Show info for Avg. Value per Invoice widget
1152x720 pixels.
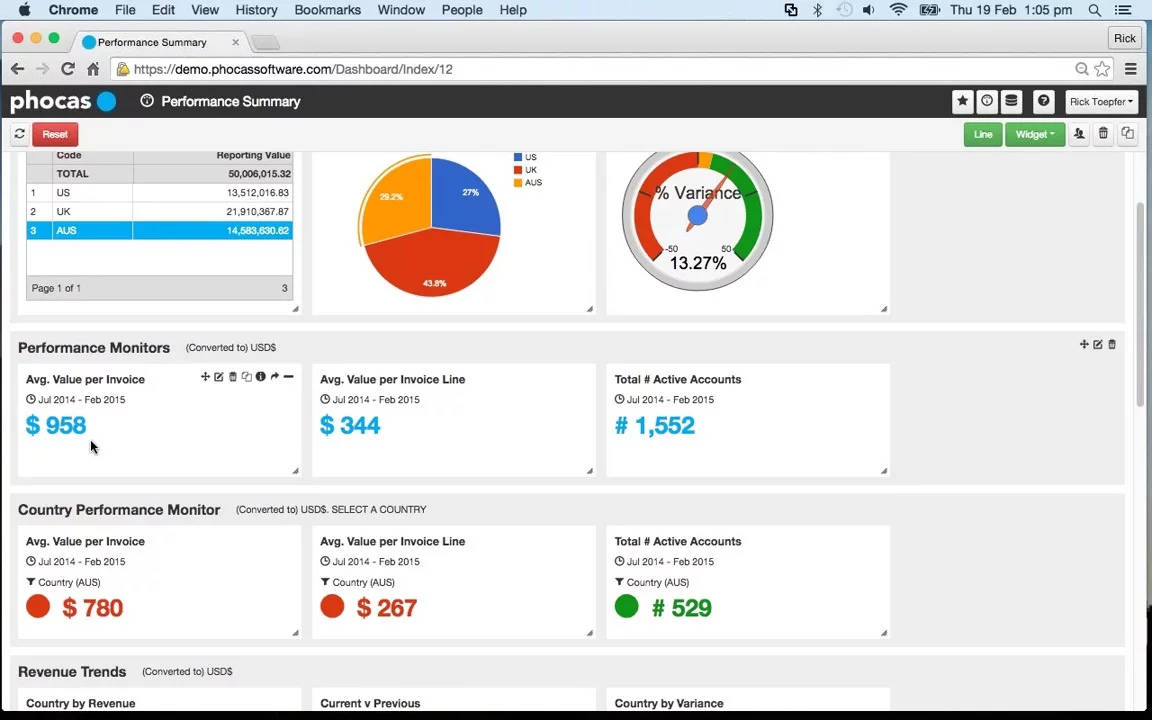pos(260,377)
